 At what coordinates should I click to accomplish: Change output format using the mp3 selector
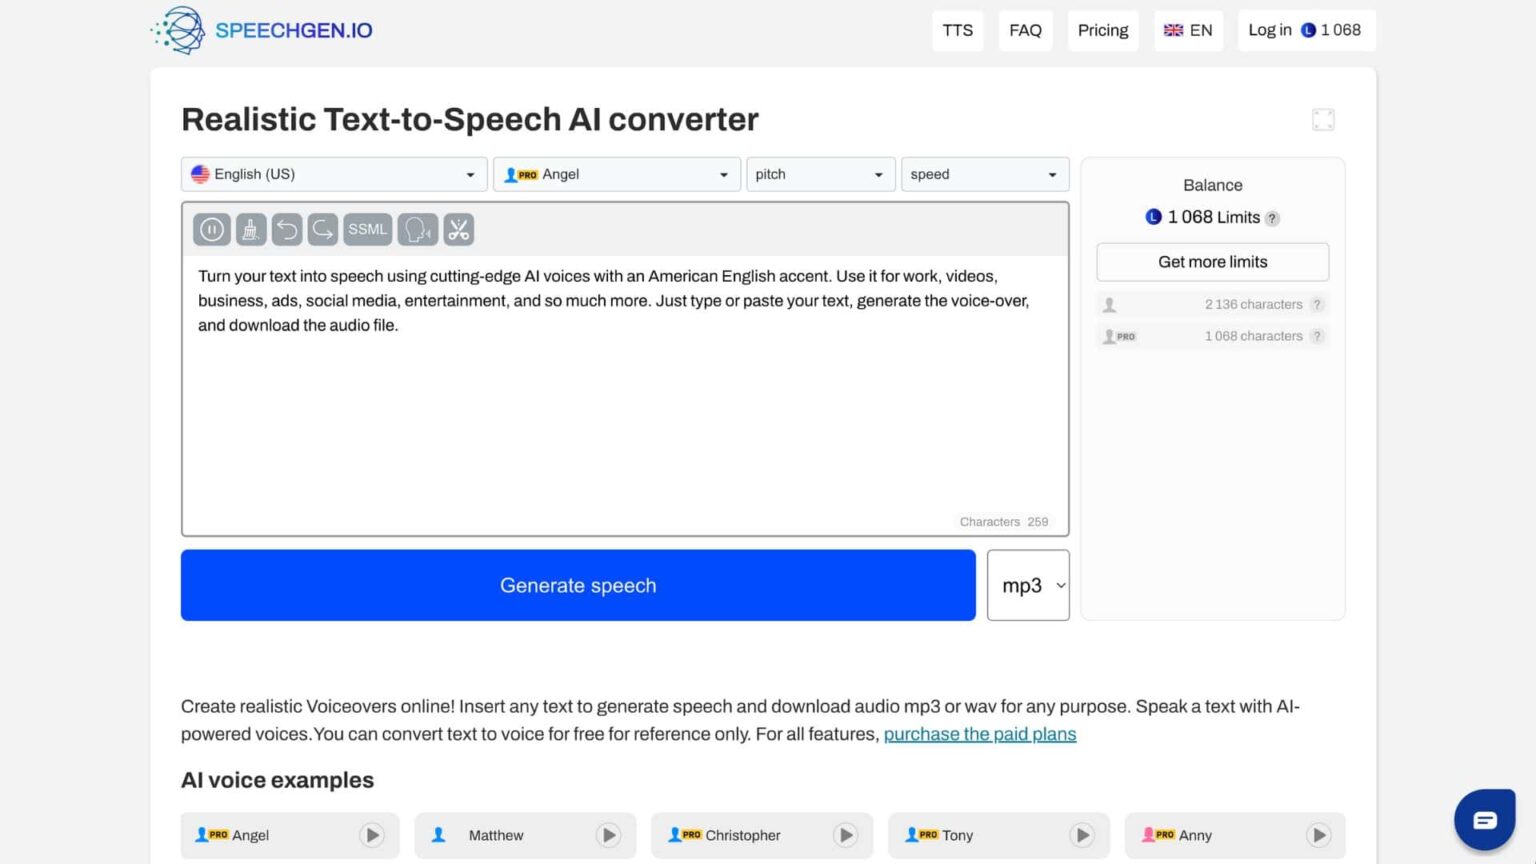click(x=1028, y=585)
